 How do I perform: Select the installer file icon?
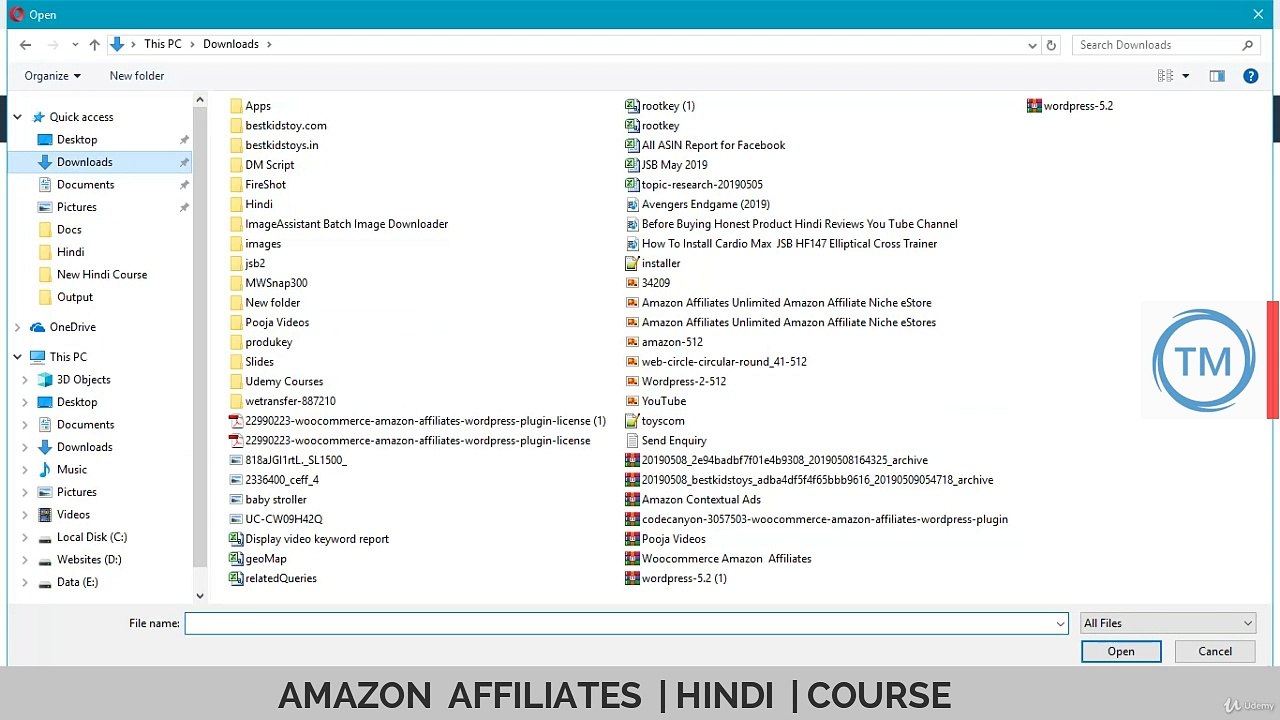pos(632,264)
